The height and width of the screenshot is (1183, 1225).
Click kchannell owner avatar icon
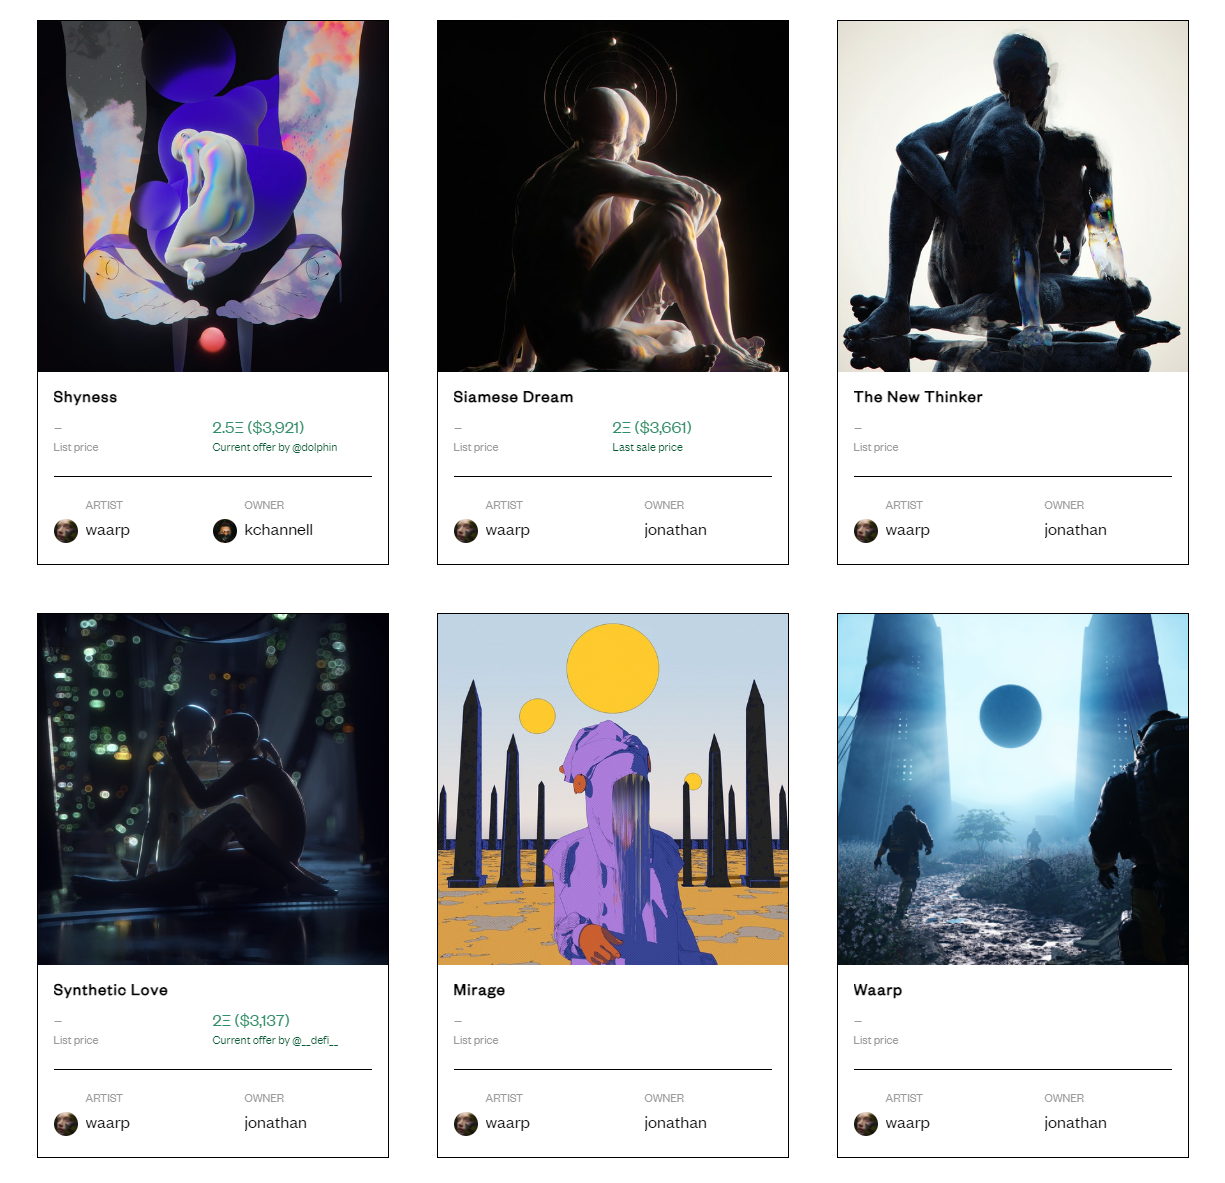click(225, 531)
